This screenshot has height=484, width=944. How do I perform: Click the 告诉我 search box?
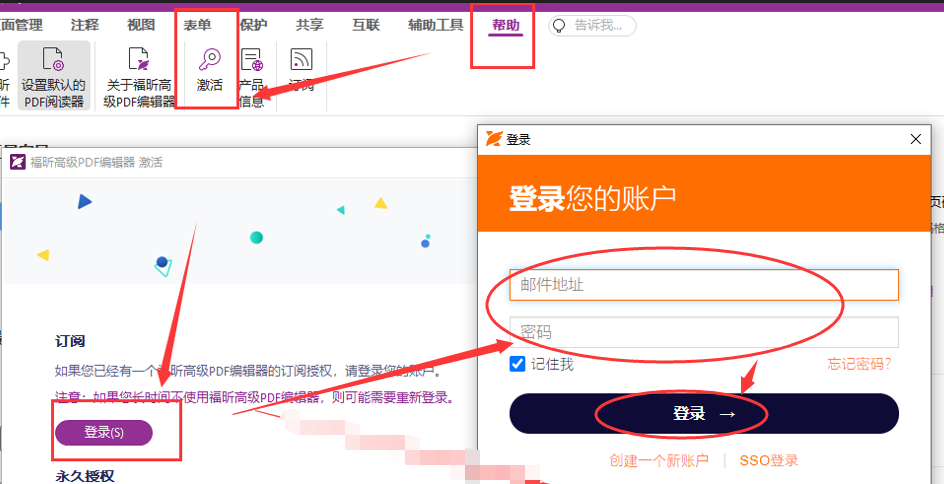point(592,25)
